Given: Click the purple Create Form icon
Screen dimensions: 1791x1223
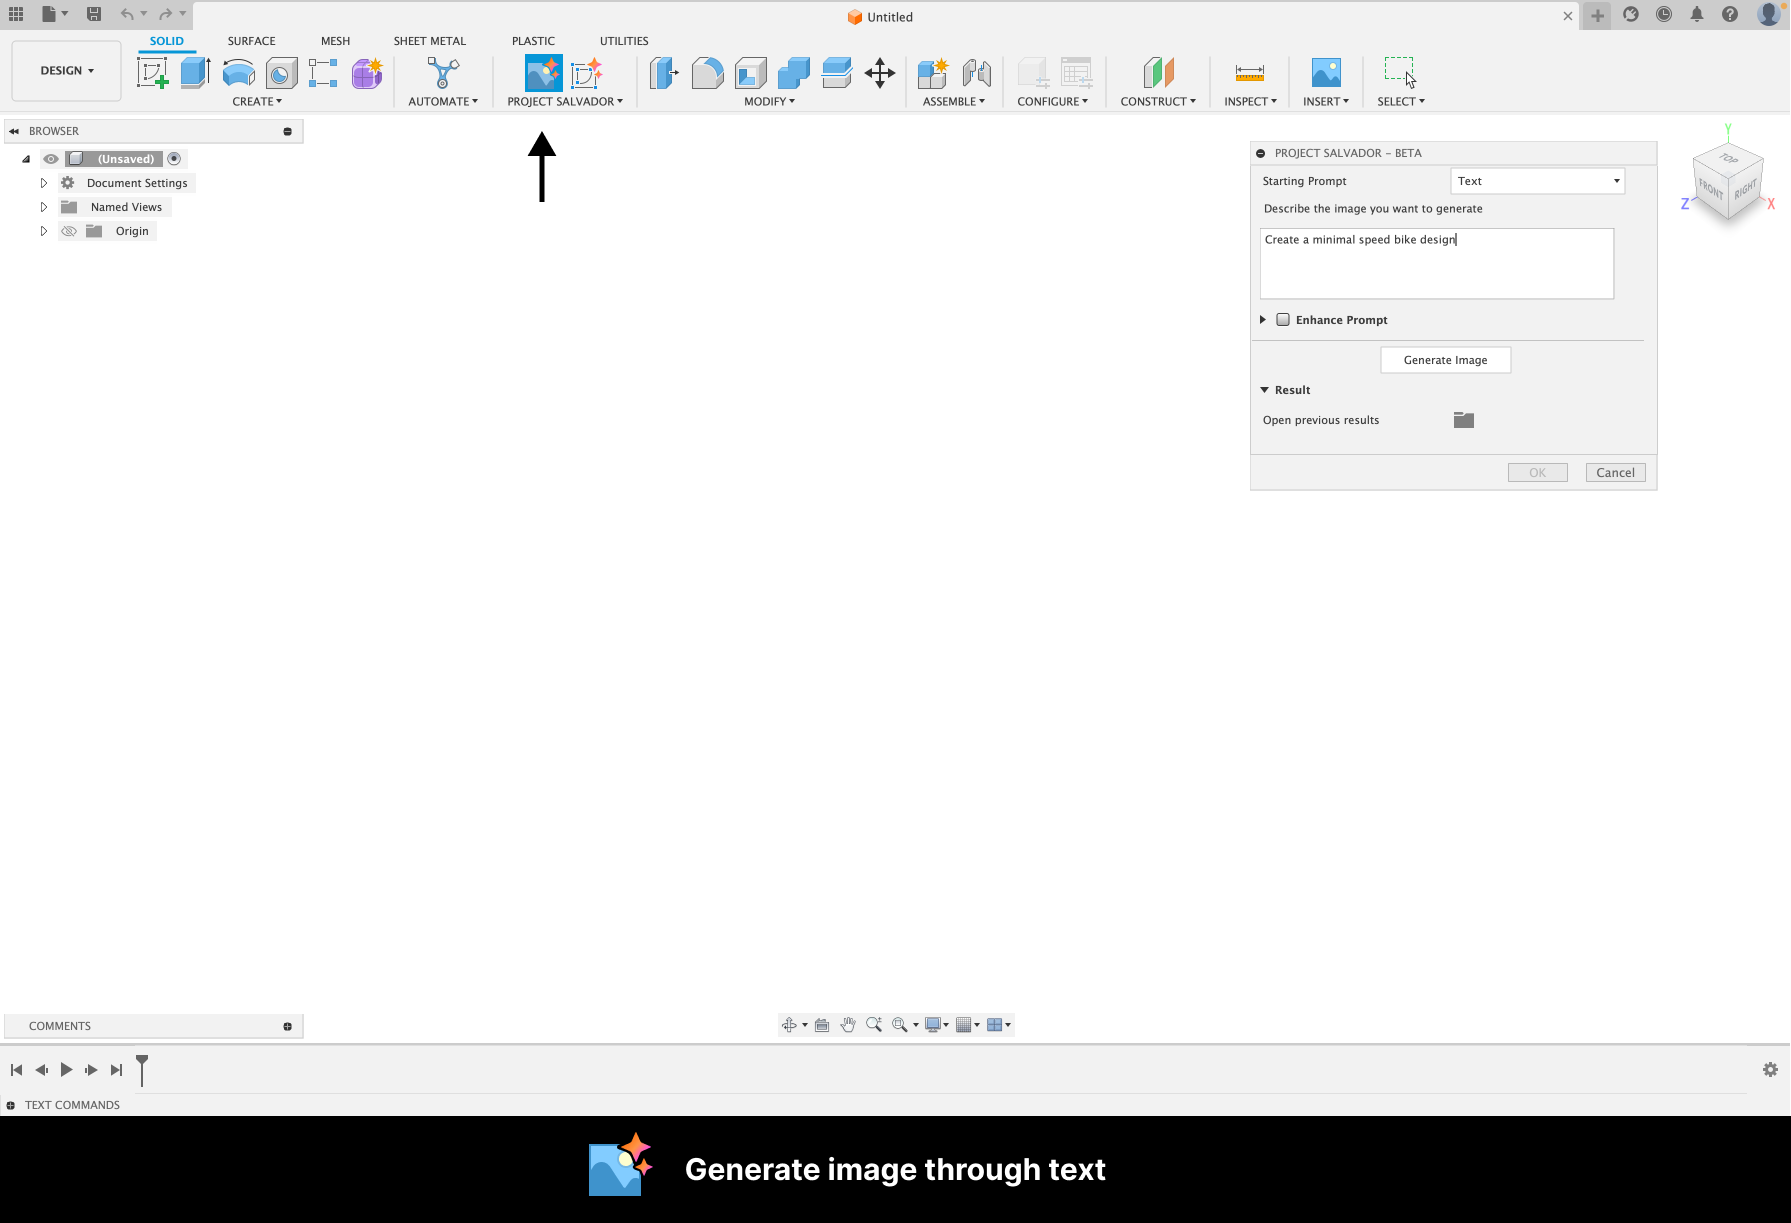Looking at the screenshot, I should coord(367,73).
